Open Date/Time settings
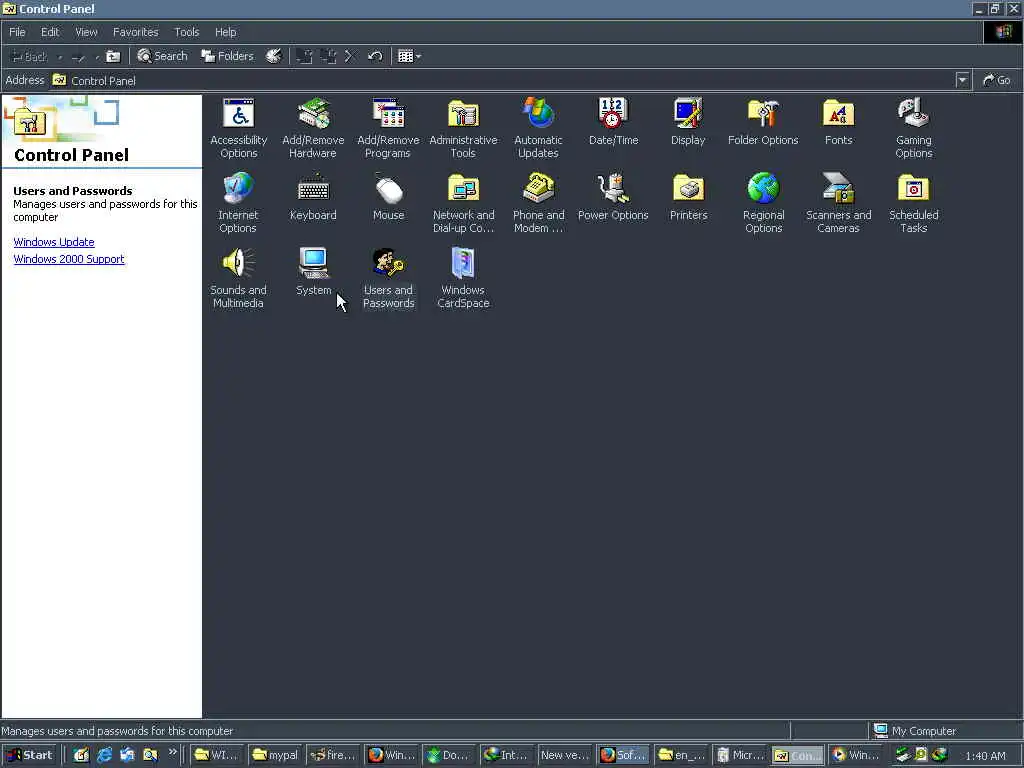The image size is (1024, 768). 613,121
